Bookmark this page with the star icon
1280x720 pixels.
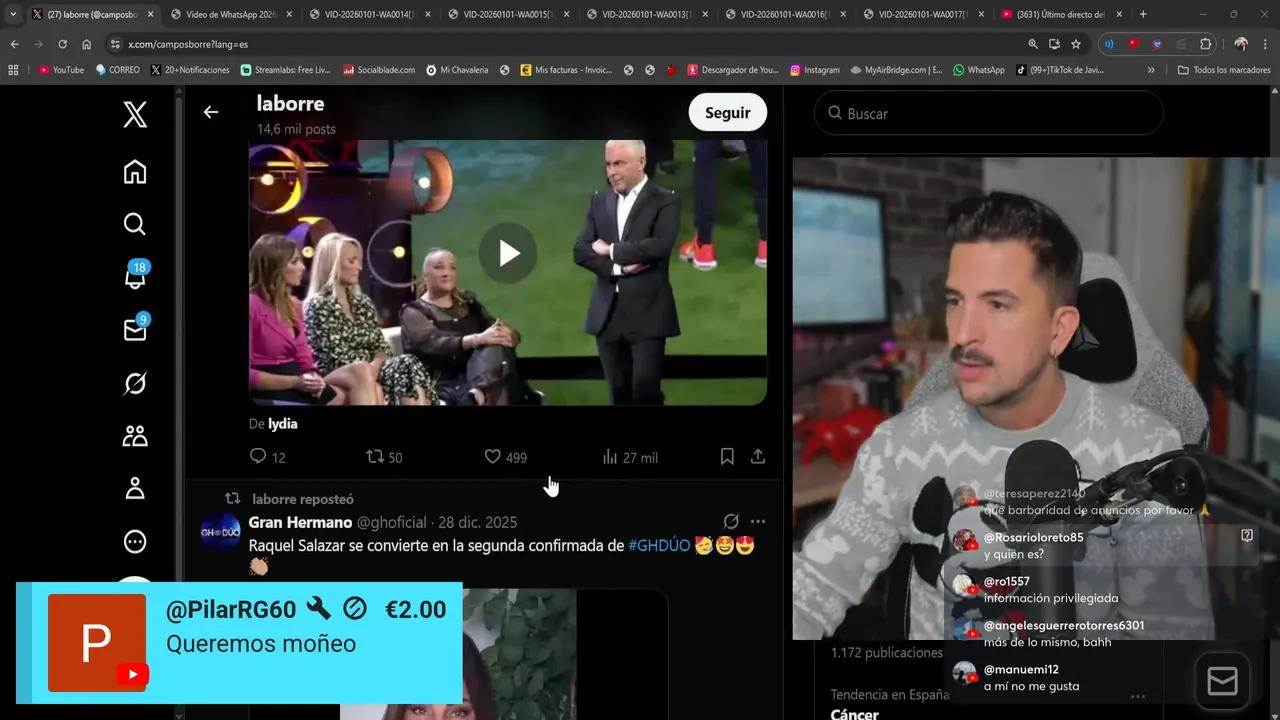1076,44
